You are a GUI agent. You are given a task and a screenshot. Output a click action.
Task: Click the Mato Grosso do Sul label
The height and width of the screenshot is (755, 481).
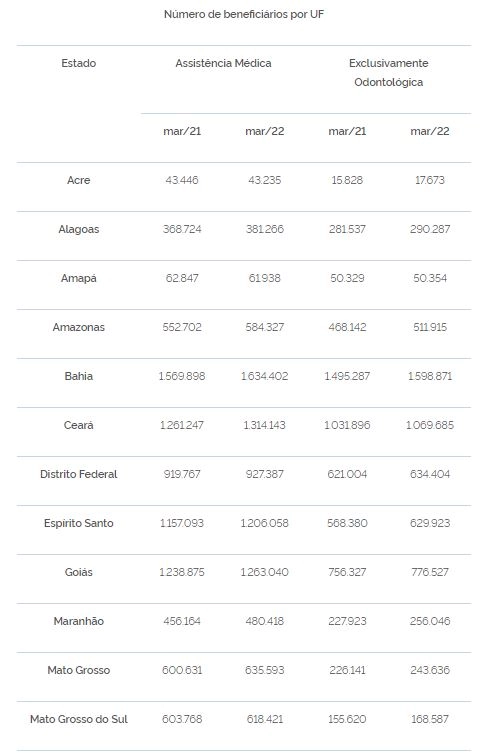point(78,719)
